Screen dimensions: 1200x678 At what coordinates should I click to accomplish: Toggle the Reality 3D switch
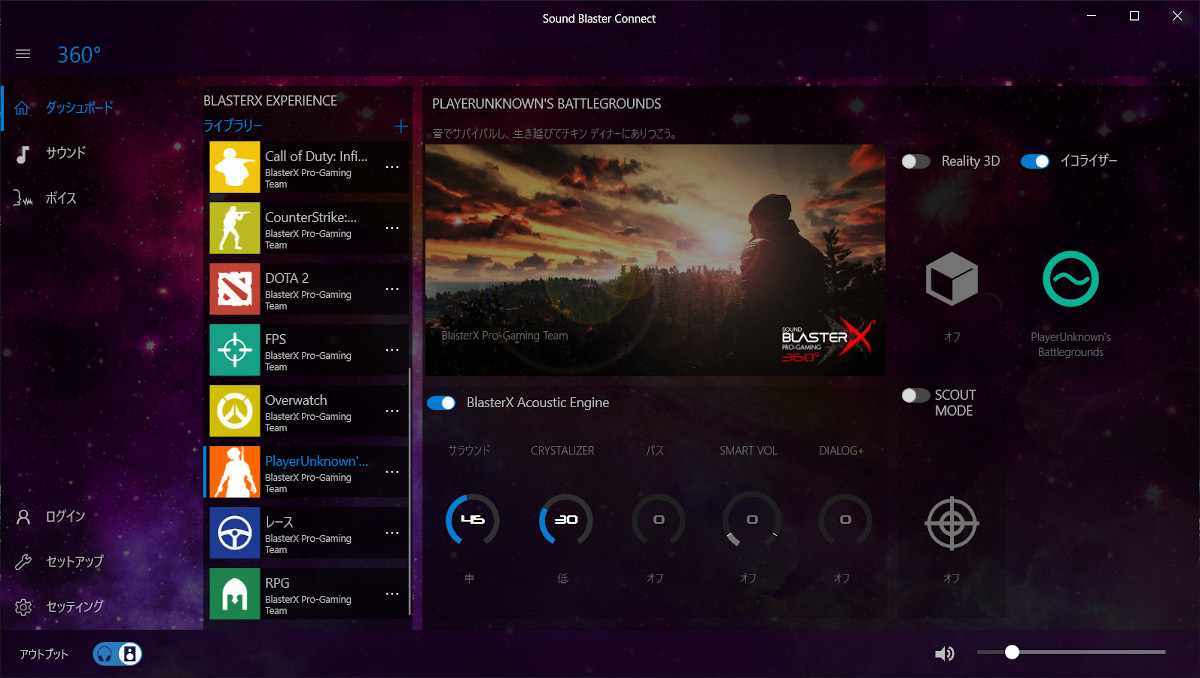(916, 161)
